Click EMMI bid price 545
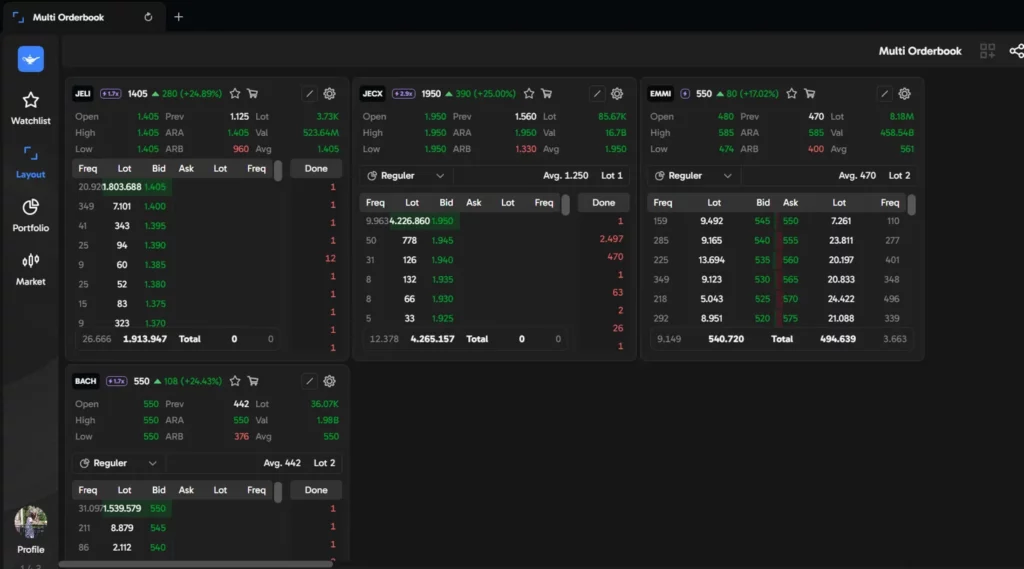 (762, 221)
